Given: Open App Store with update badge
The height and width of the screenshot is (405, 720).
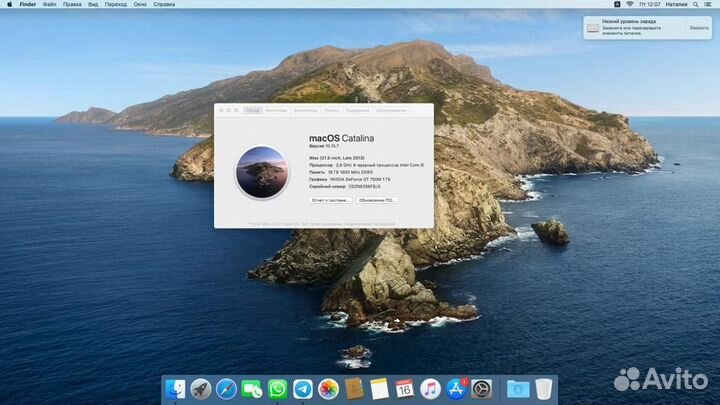Looking at the screenshot, I should coord(456,389).
